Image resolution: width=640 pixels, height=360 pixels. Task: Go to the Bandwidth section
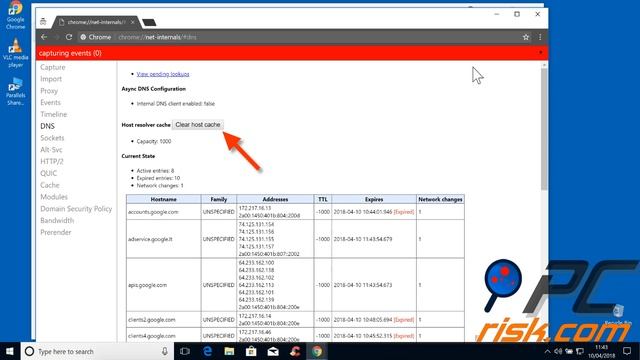[x=57, y=221]
